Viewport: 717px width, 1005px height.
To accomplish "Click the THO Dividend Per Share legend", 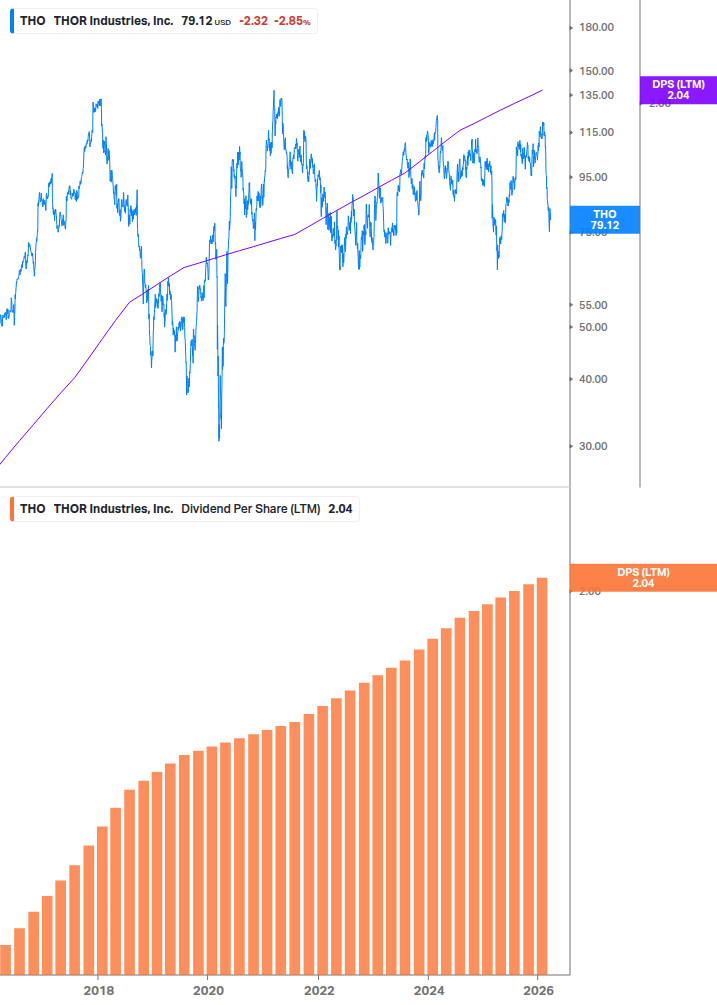I will (185, 509).
